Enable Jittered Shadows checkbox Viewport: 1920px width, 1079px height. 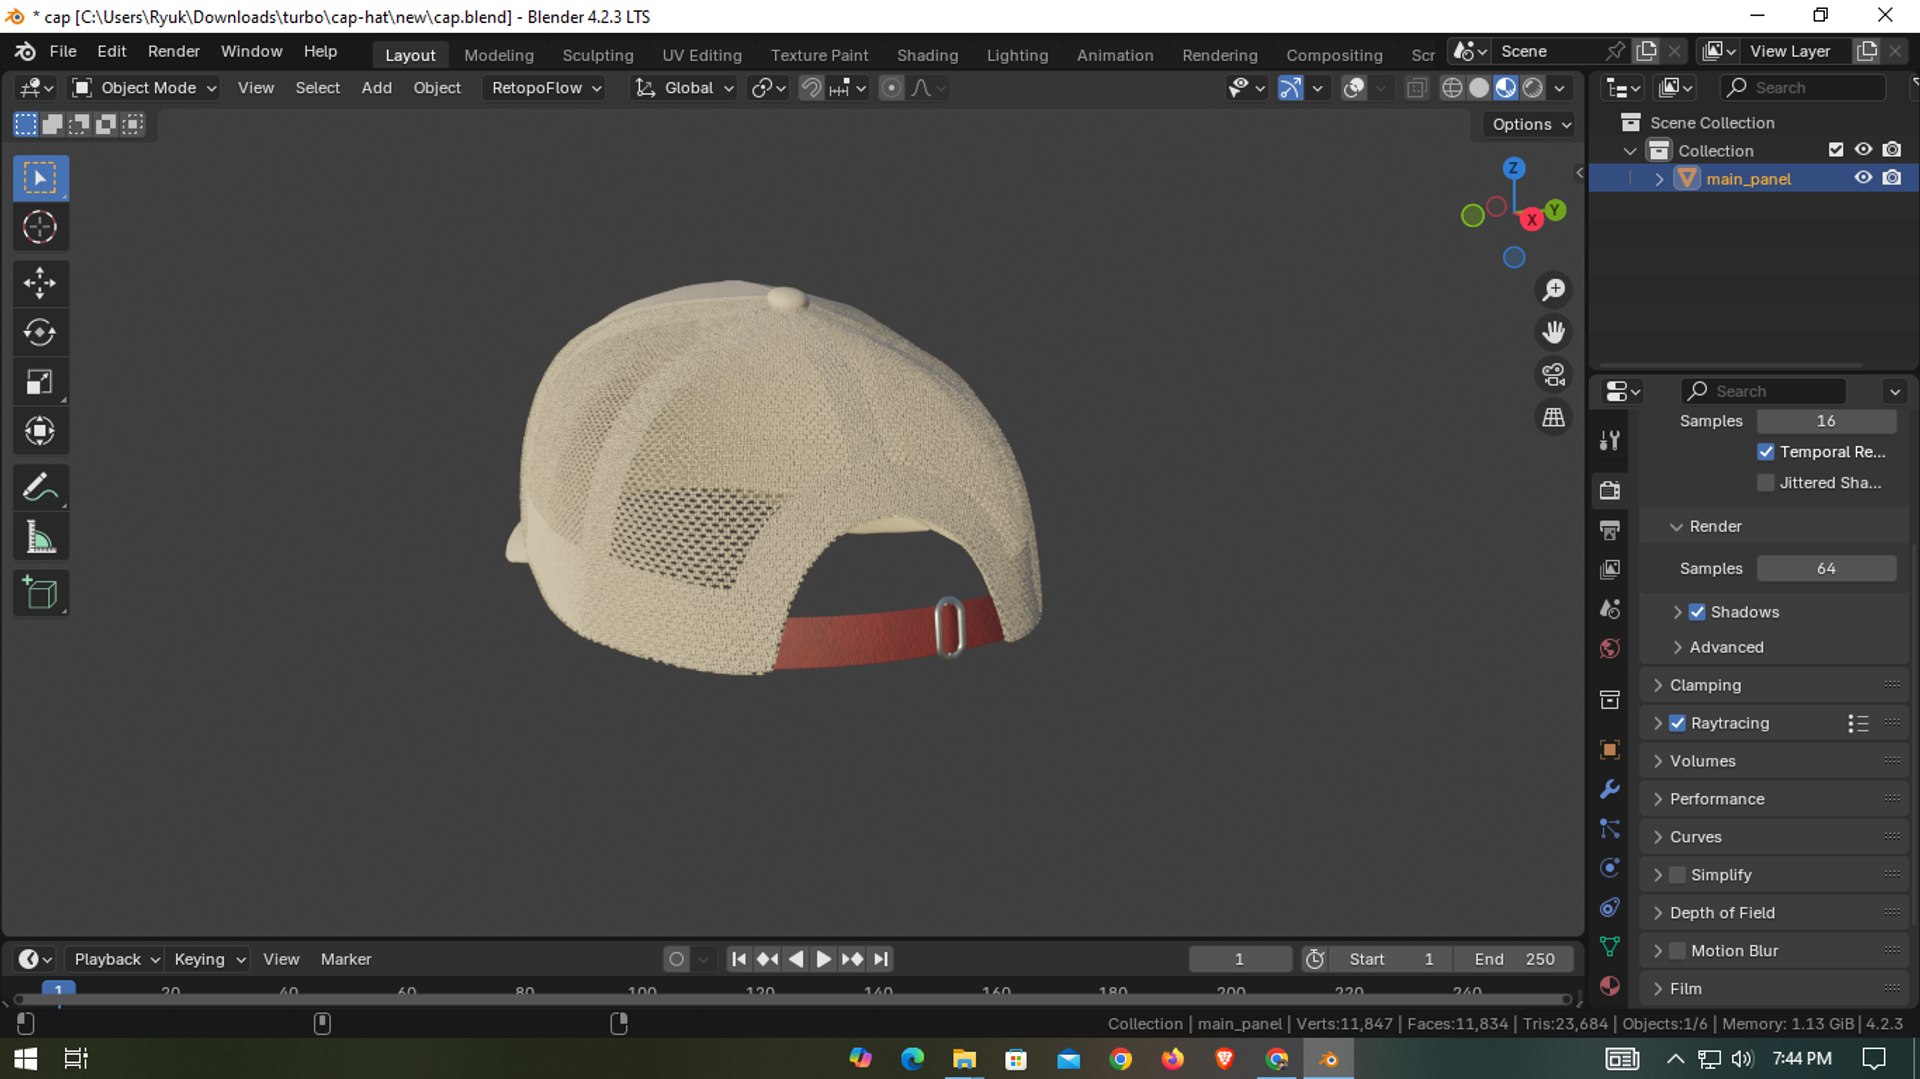point(1766,483)
